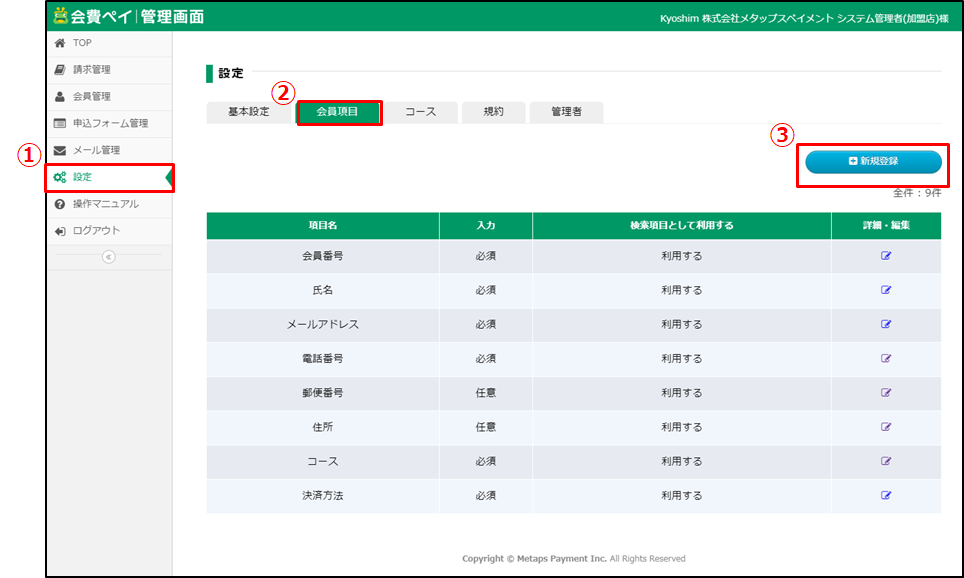Collapse the sidebar with chevron button

pos(109,256)
